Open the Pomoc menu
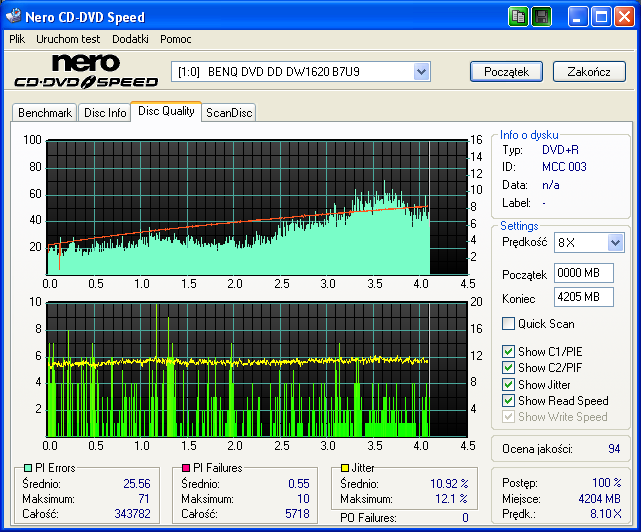The height and width of the screenshot is (532, 641). (176, 39)
